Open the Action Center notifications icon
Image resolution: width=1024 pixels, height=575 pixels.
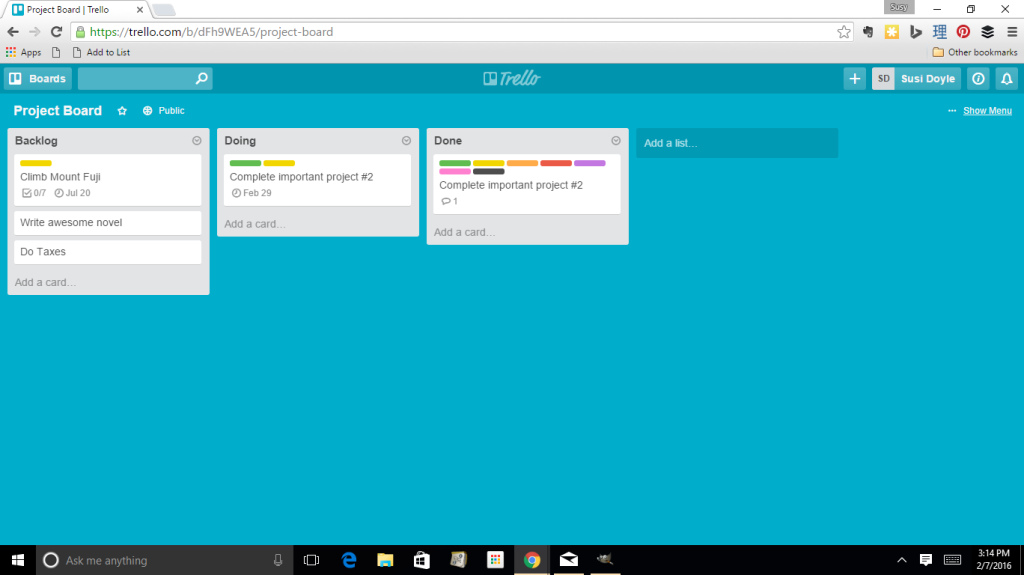coord(925,560)
